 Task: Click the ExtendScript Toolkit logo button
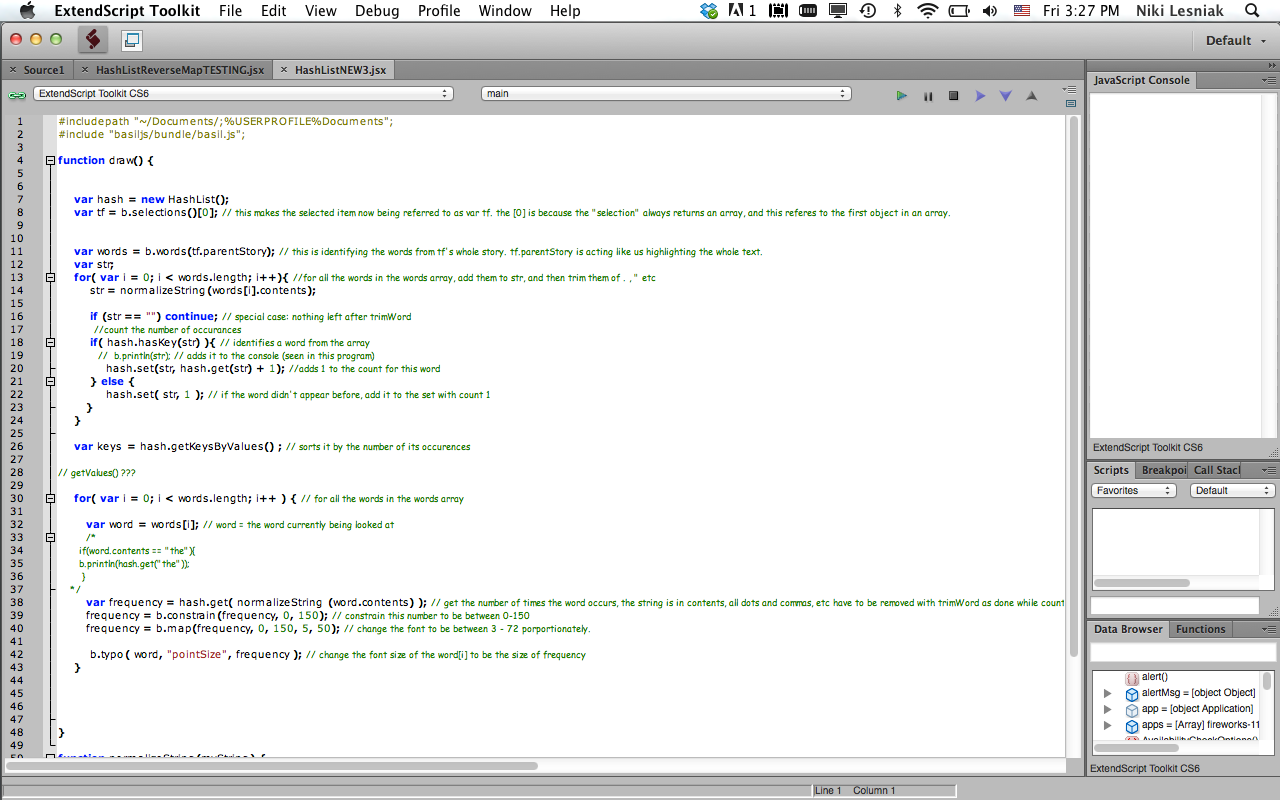click(x=93, y=40)
